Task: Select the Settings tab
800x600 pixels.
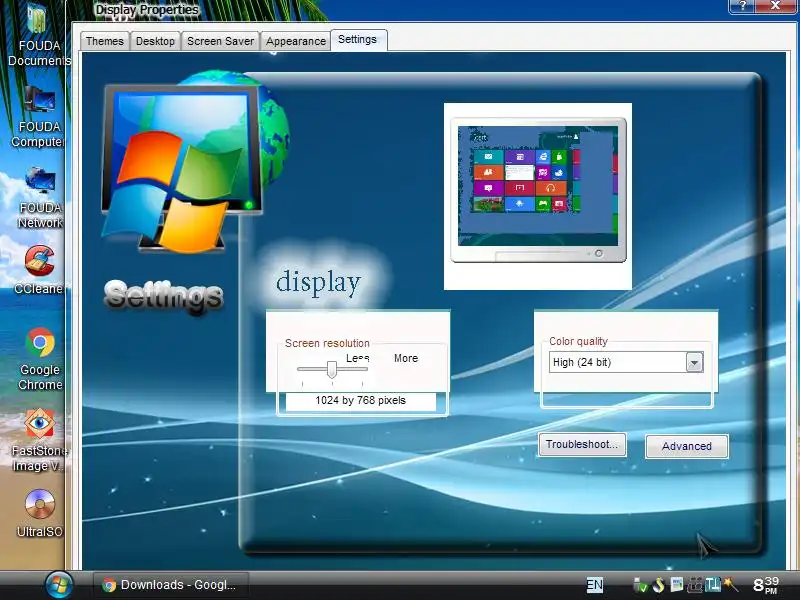Action: [358, 40]
